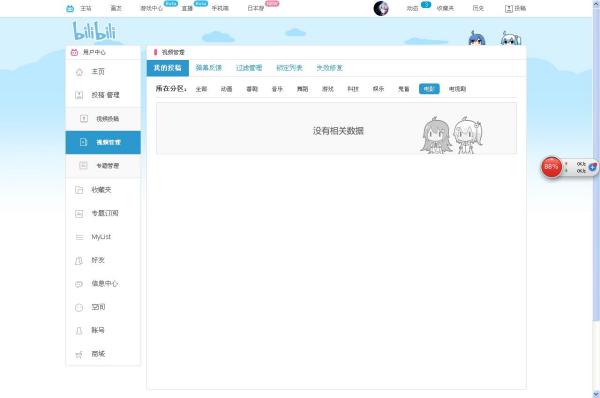The width and height of the screenshot is (600, 398).
Task: Click the 专题管理 icon in the sidebar
Action: coord(83,165)
